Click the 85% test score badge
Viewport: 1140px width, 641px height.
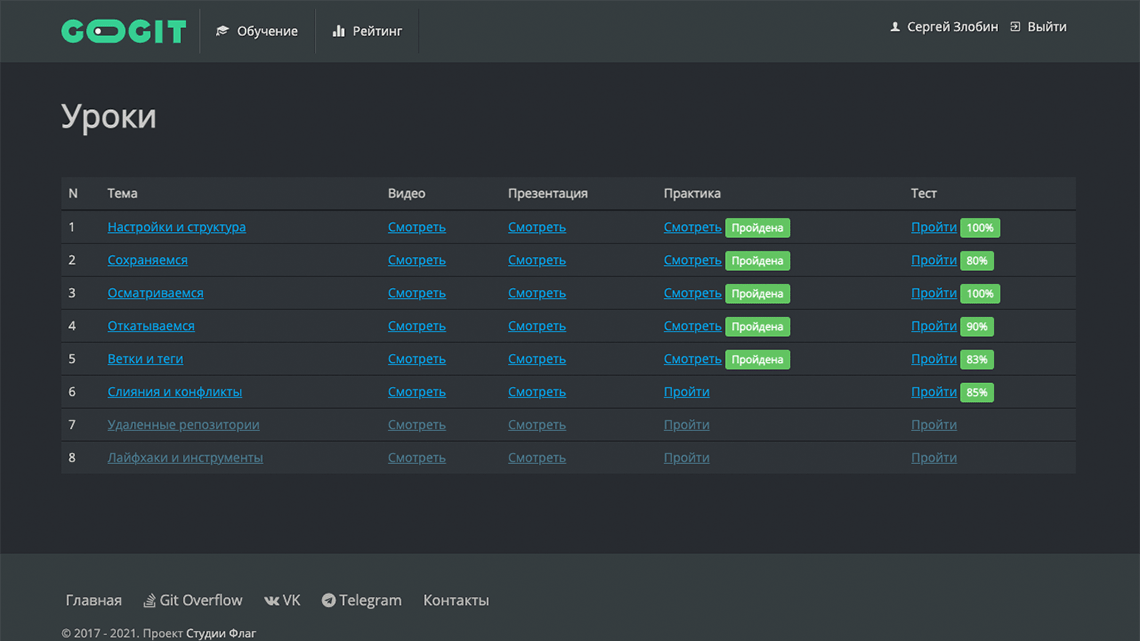pos(976,392)
